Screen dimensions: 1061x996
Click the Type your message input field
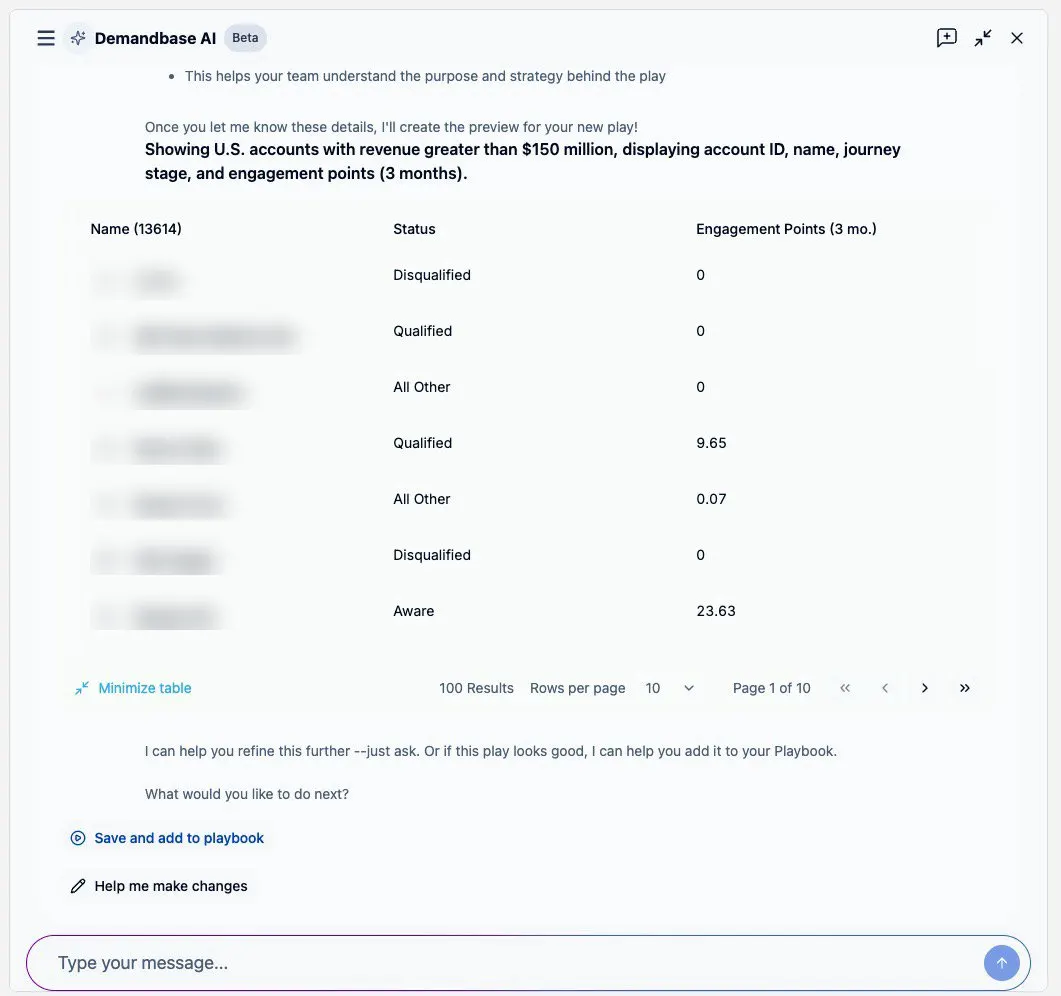pos(300,962)
